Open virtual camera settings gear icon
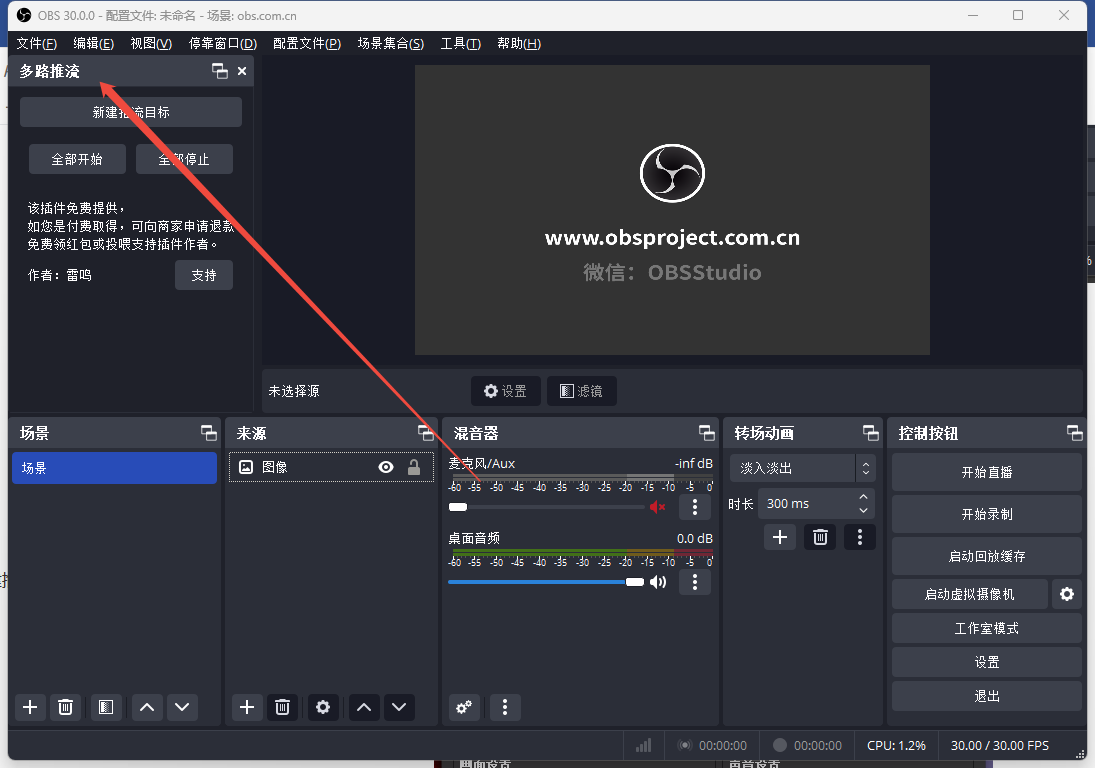This screenshot has width=1095, height=768. 1067,594
